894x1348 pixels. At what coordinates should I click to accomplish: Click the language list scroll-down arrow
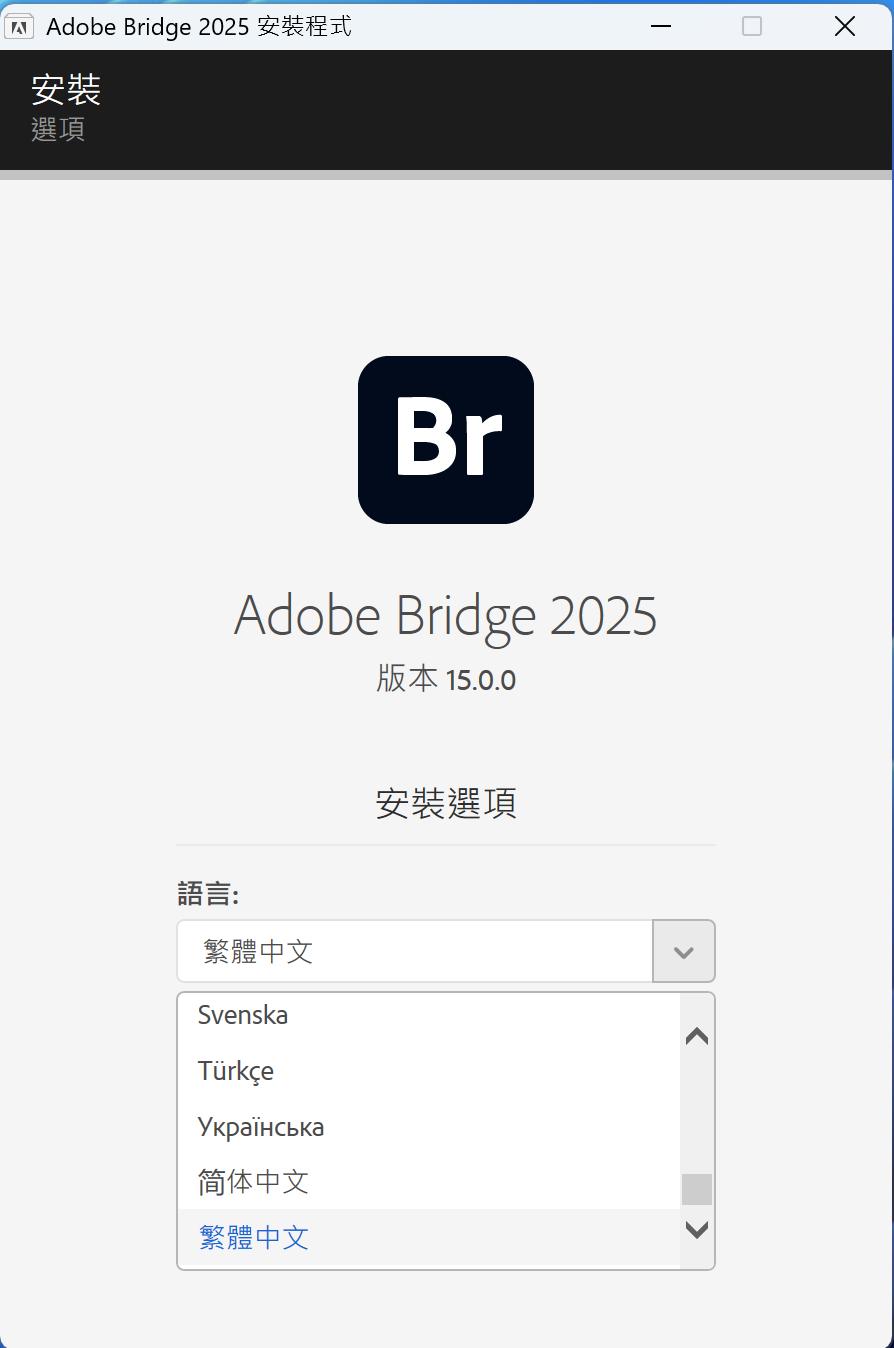tap(697, 1229)
